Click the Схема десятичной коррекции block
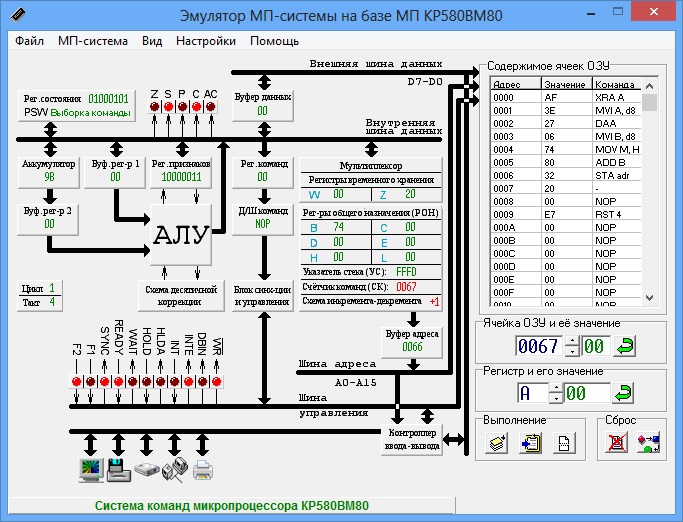 point(181,296)
